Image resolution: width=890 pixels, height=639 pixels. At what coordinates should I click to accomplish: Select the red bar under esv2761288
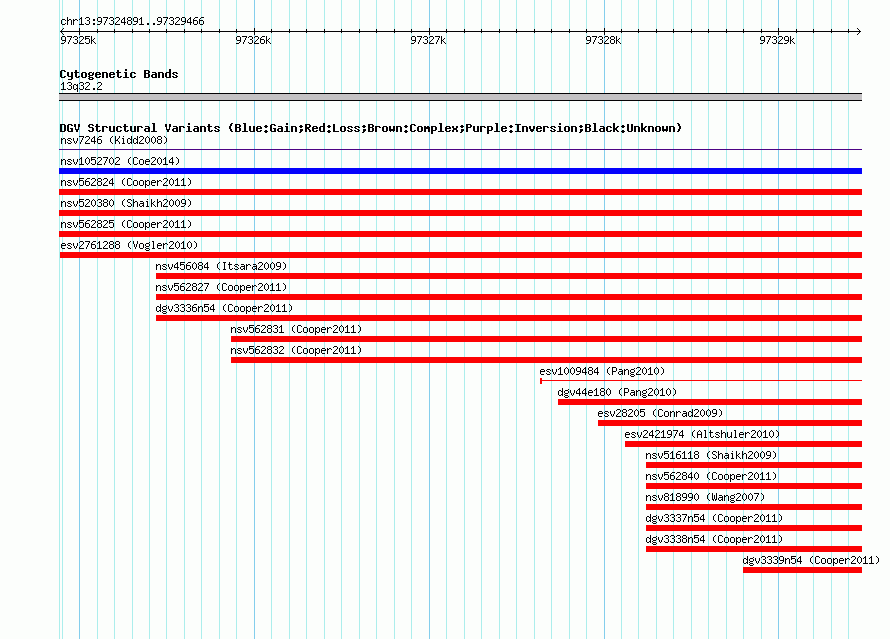(460, 255)
